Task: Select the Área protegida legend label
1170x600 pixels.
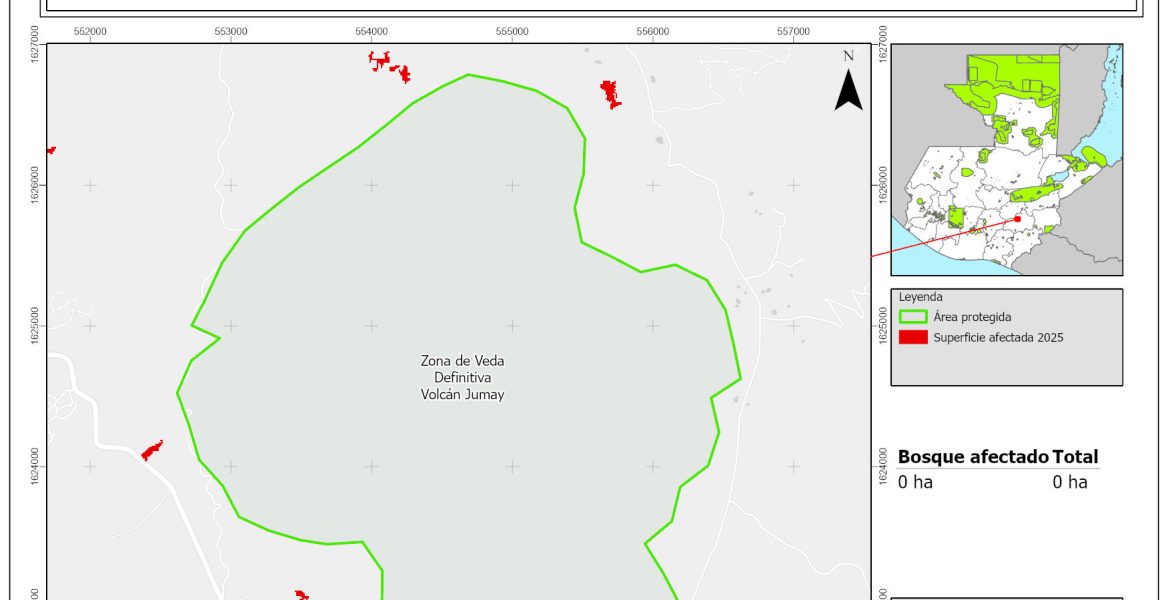Action: (x=972, y=317)
